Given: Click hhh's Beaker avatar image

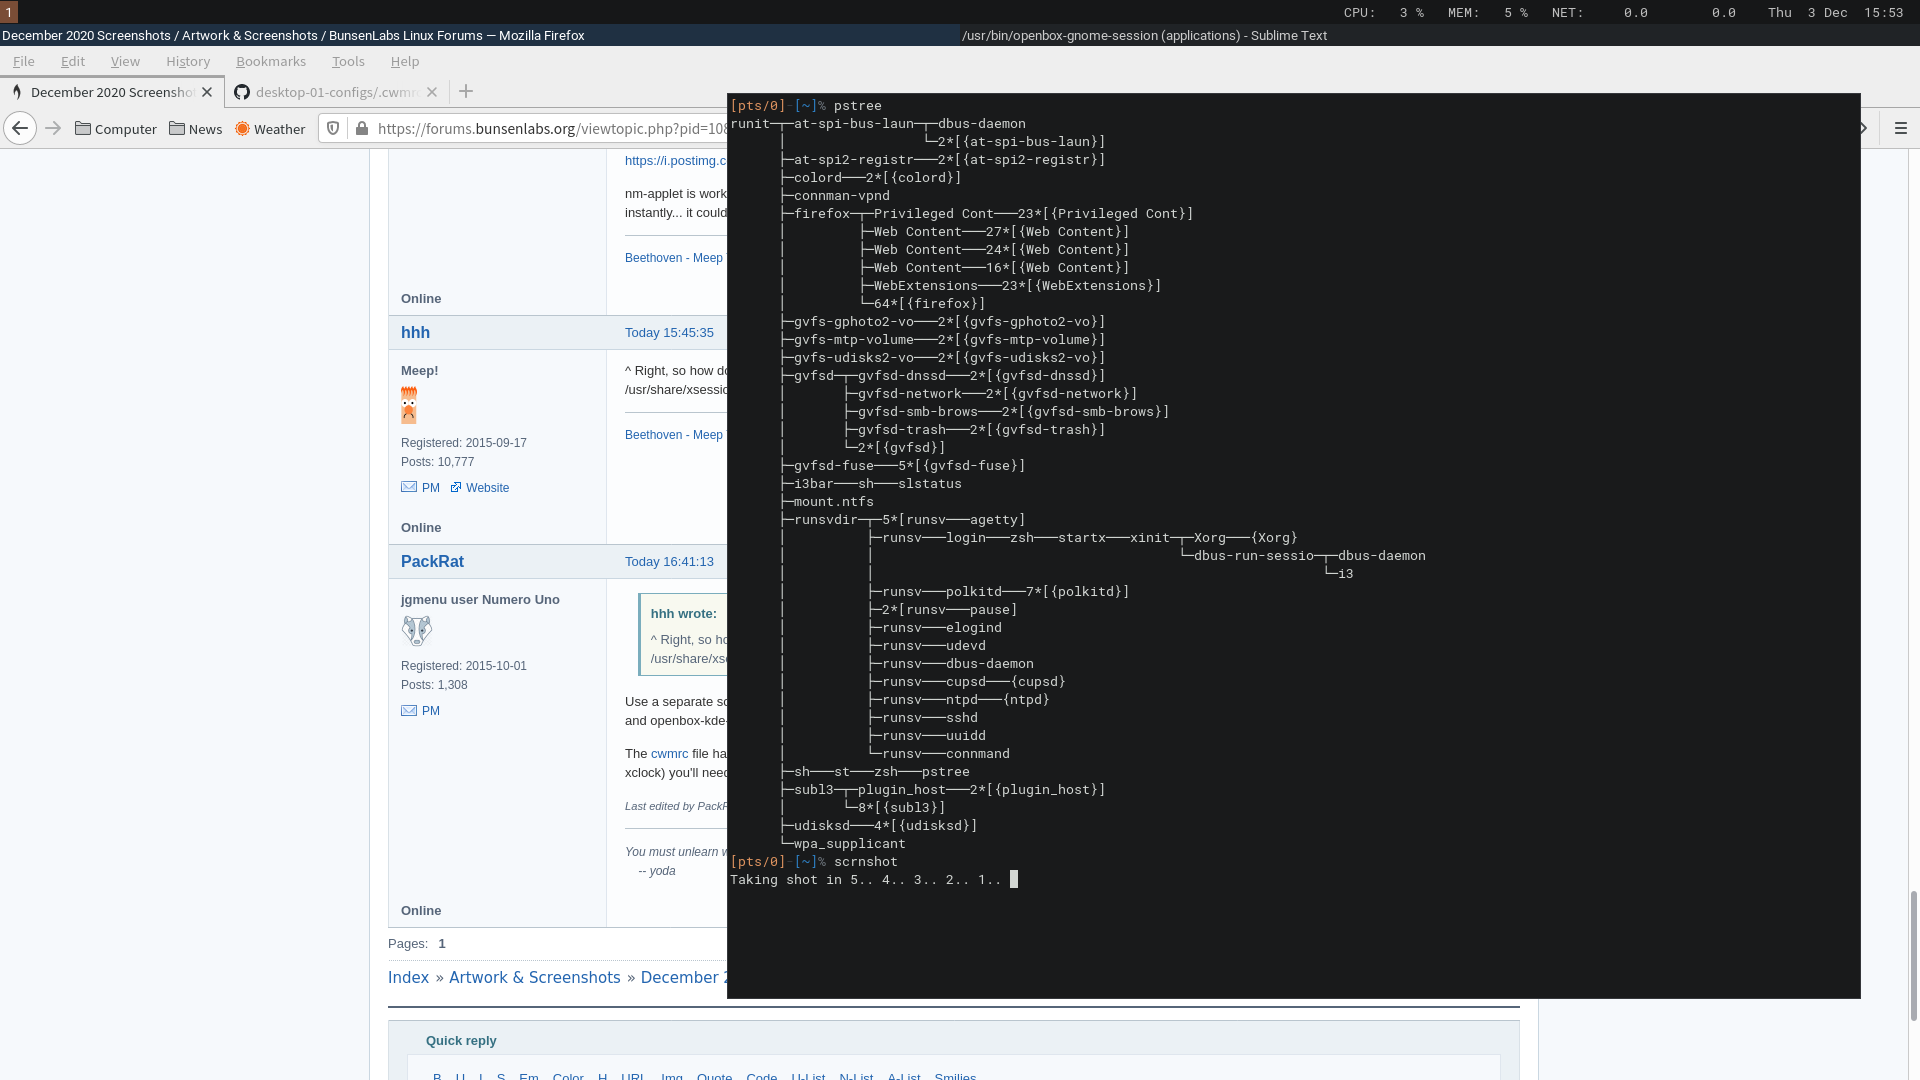Looking at the screenshot, I should click(409, 405).
